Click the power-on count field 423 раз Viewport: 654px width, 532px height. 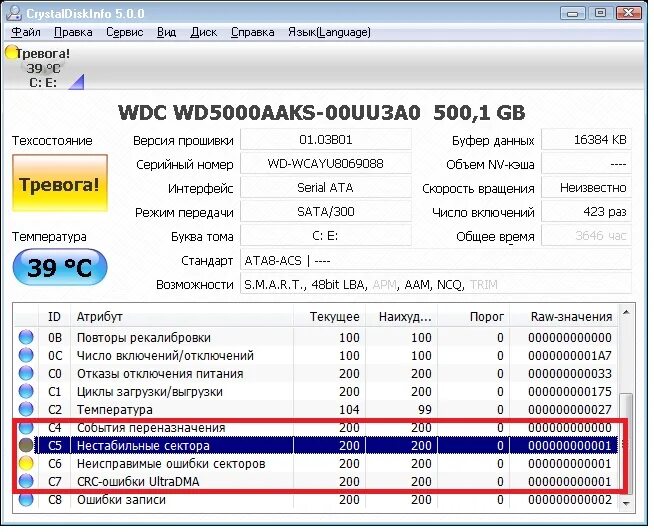586,212
